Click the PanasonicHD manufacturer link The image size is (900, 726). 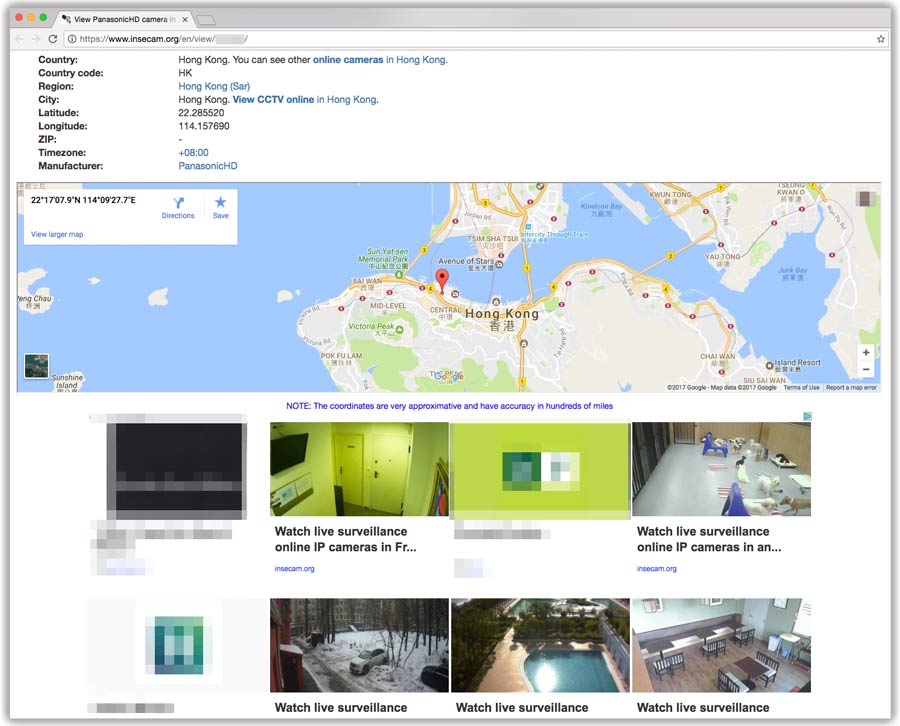208,166
